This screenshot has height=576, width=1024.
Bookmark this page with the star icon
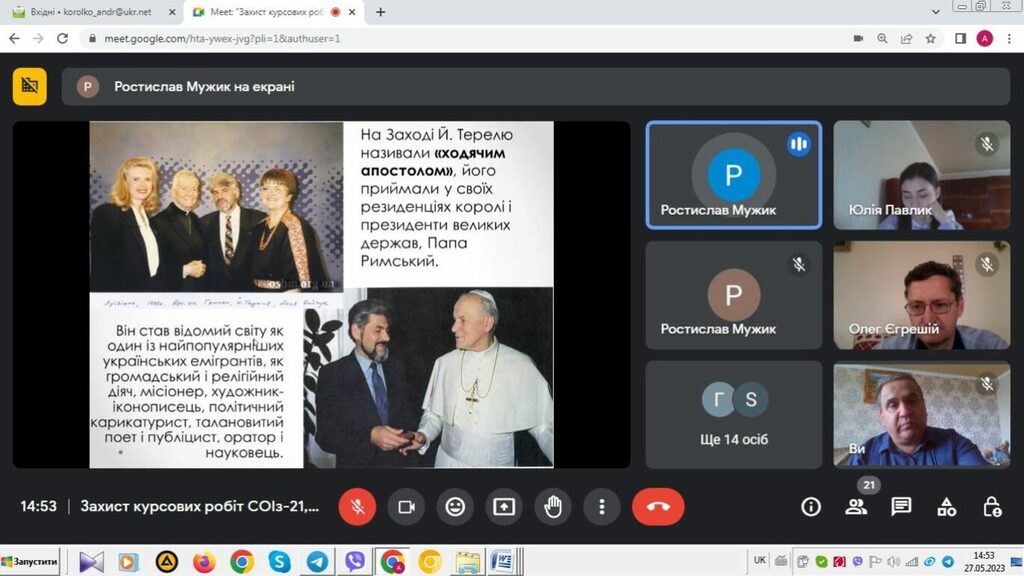point(930,39)
